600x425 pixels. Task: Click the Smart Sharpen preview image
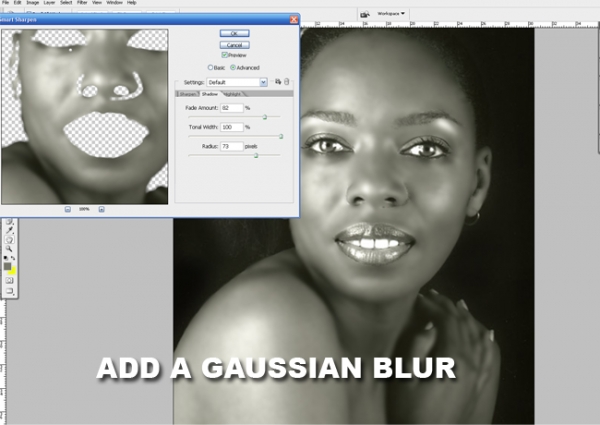pos(85,117)
